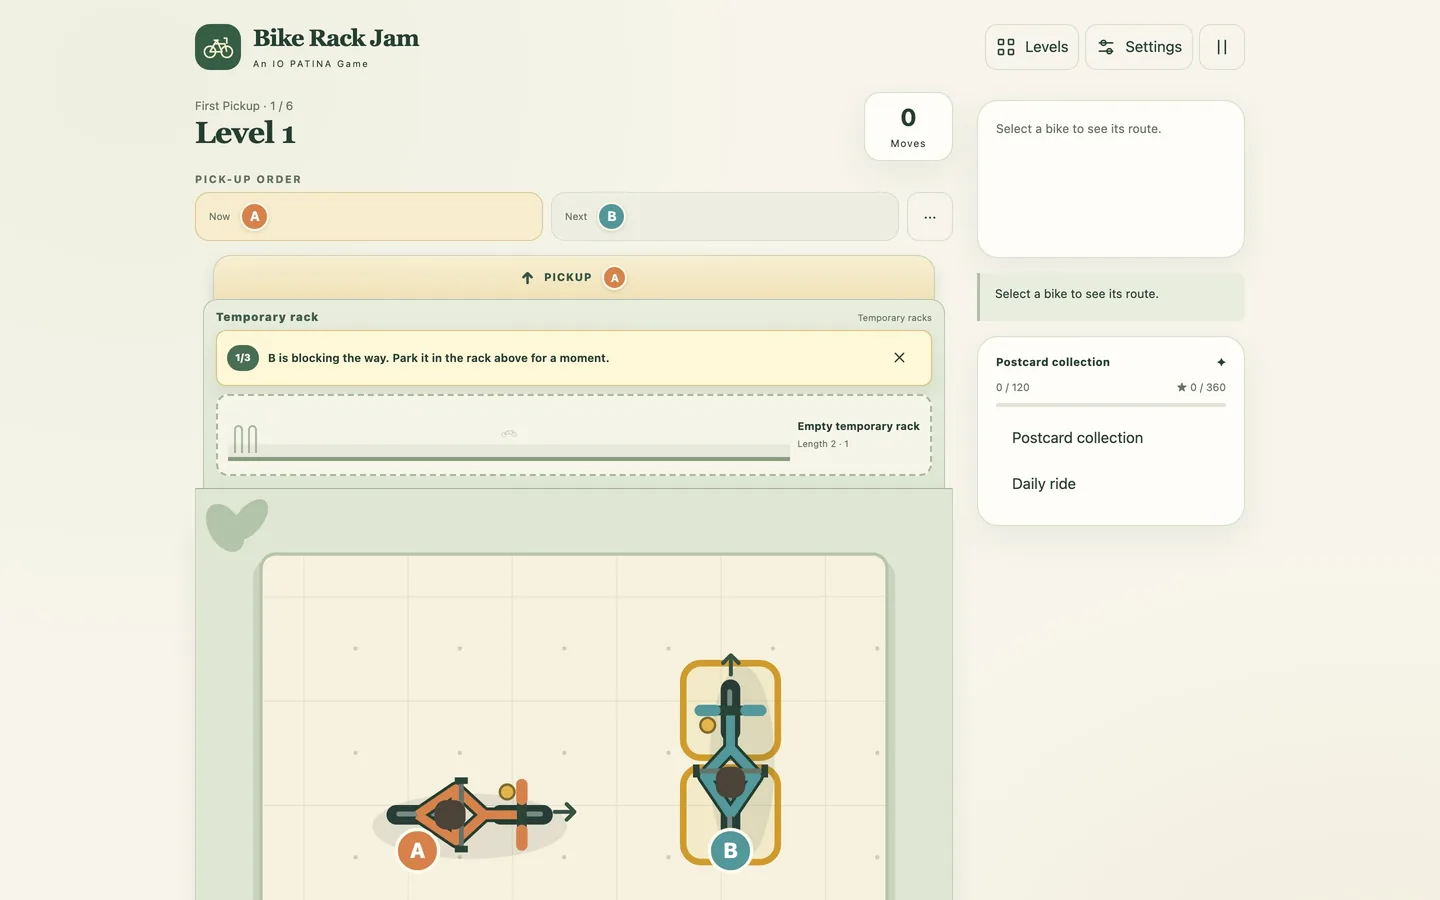Screen dimensions: 1440x900
Task: Pause the game with the pause button
Action: 1222,47
